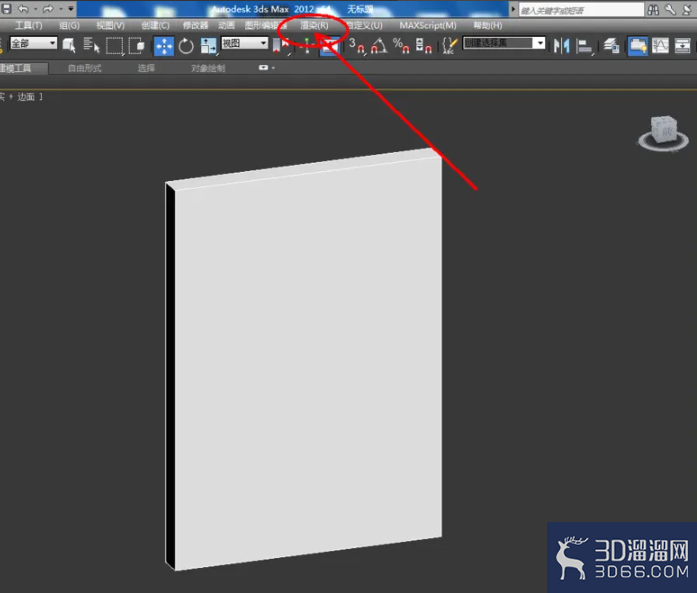The image size is (697, 593).
Task: Expand the InfoCenter arrow beside search field
Action: pyautogui.click(x=513, y=9)
